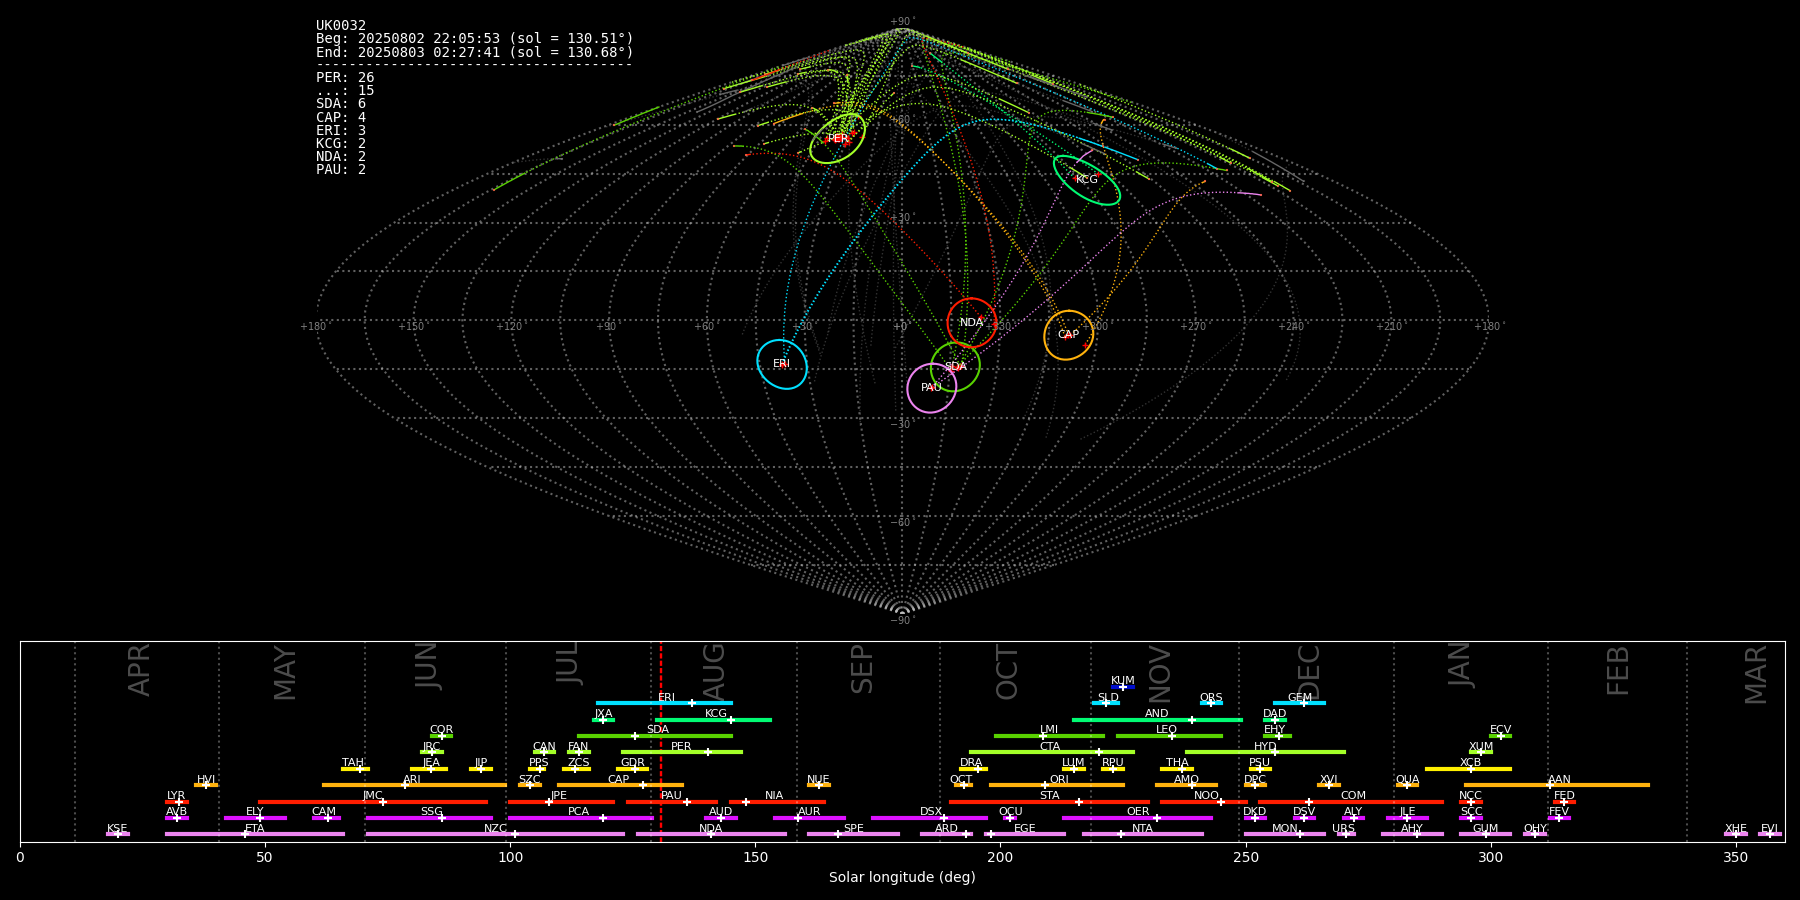1800x900 pixels.
Task: Click the '...: 15' sporadic count entry
Action: tap(345, 91)
